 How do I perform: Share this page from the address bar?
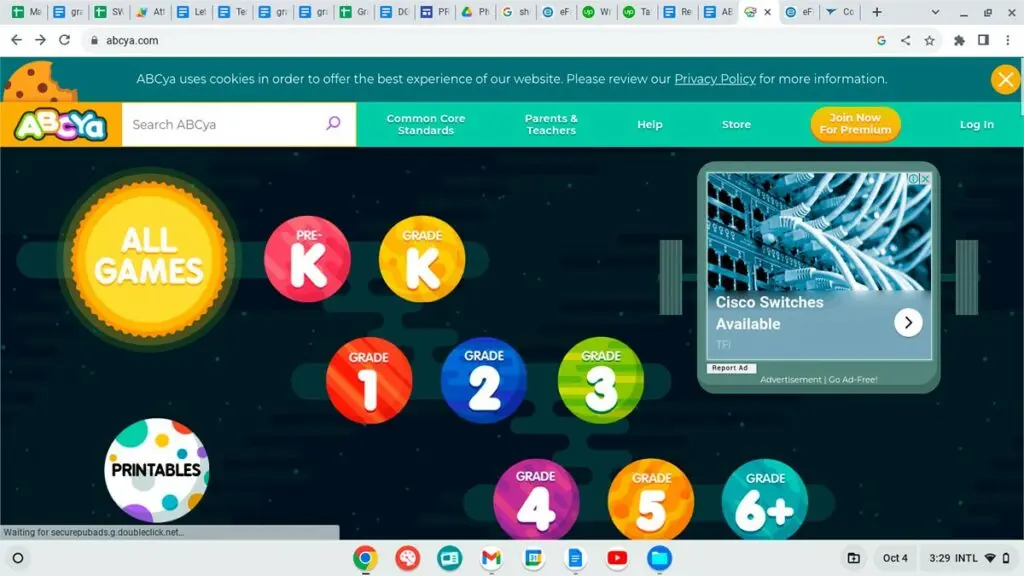pos(905,40)
